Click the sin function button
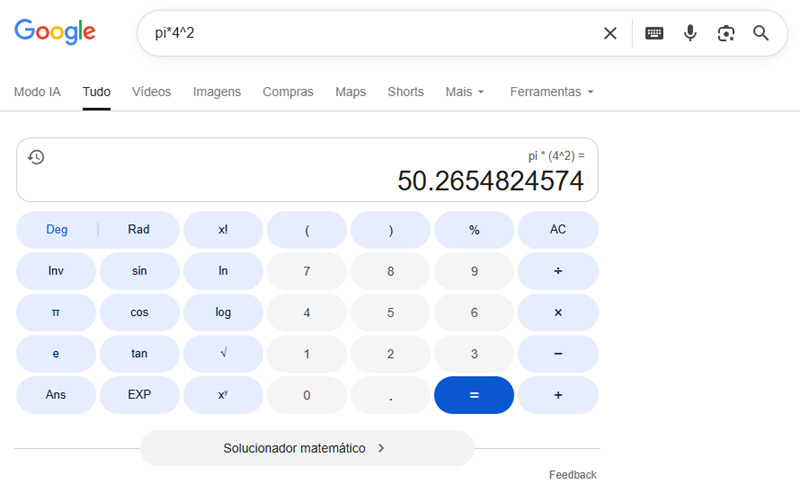Viewport: 800px width, 484px height. (x=139, y=271)
